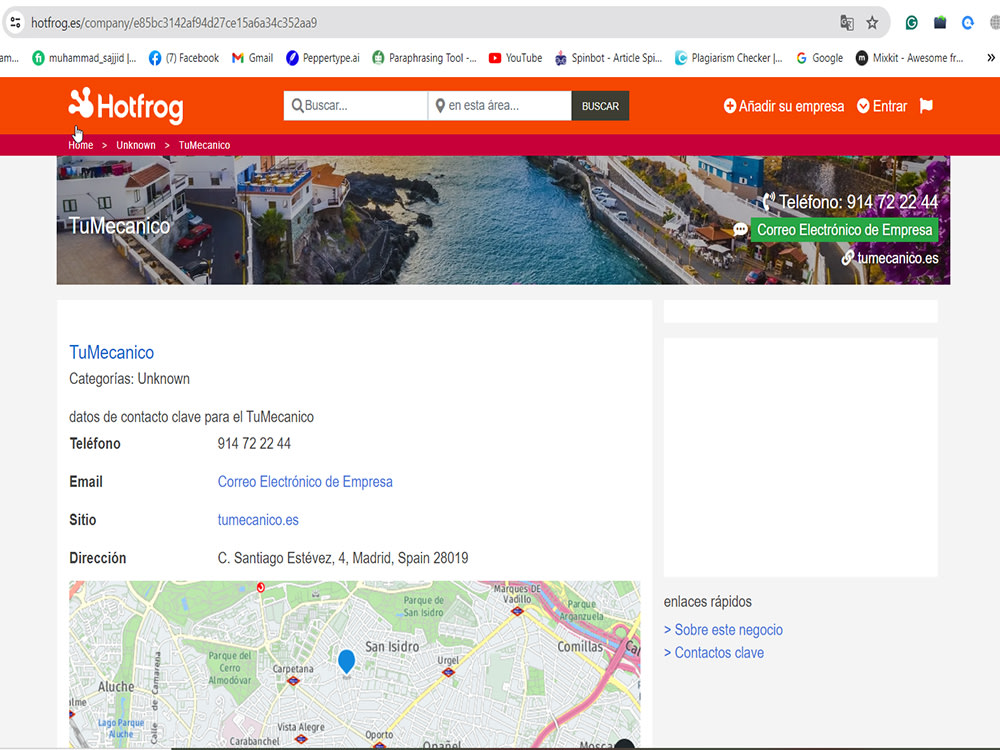Go to Home in breadcrumb

pos(80,145)
